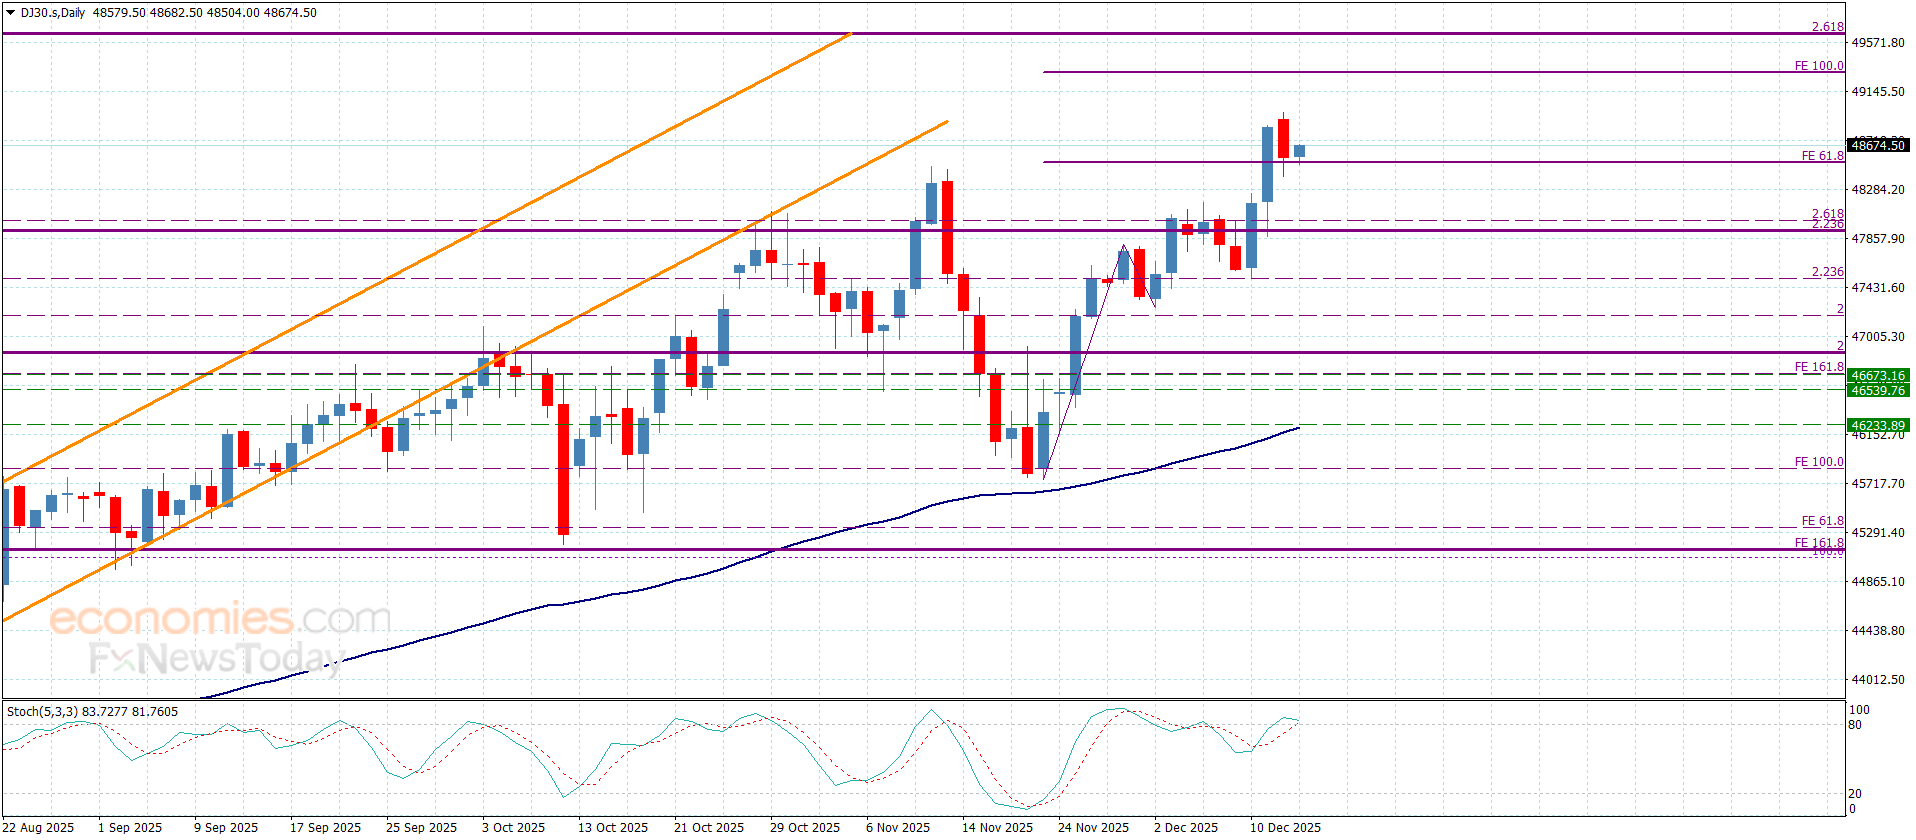This screenshot has height=840, width=1916.
Task: Select the green 46539.76 level tag
Action: tap(1878, 390)
